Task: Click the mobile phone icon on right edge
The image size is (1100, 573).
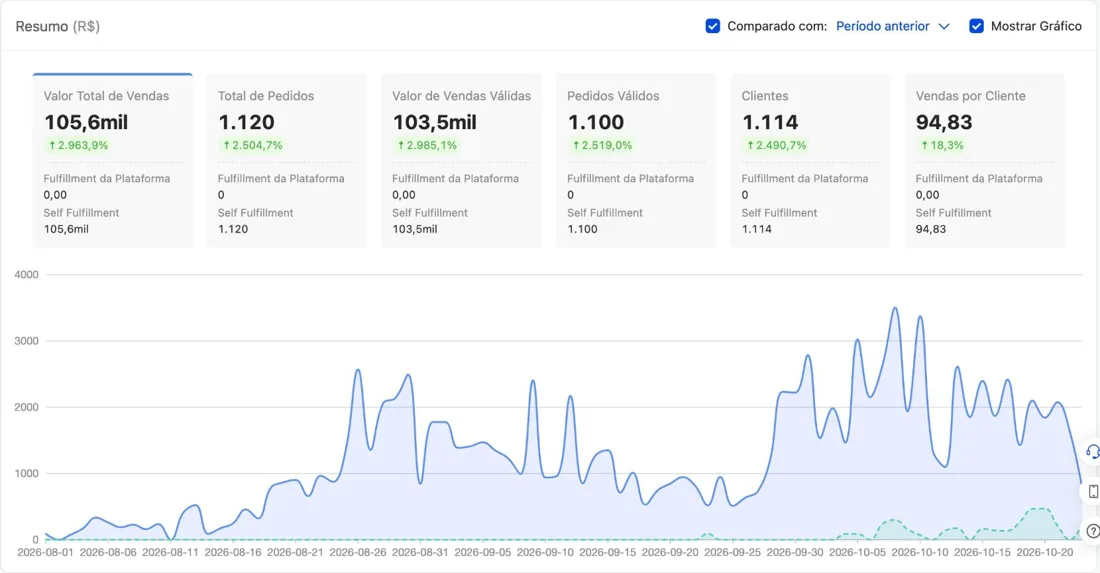Action: pos(1093,491)
